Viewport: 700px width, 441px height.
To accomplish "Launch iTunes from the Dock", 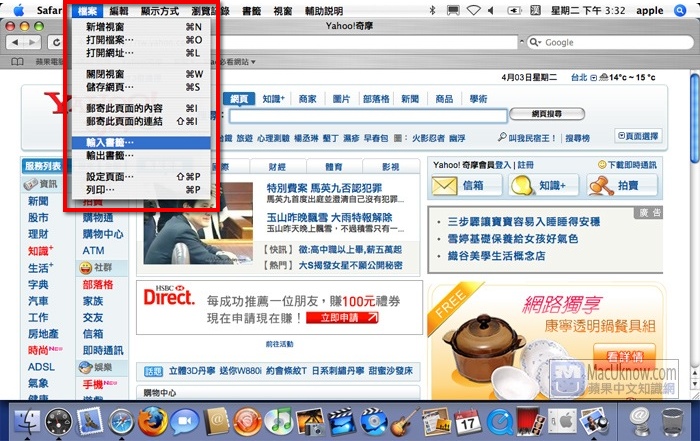I will (x=279, y=422).
